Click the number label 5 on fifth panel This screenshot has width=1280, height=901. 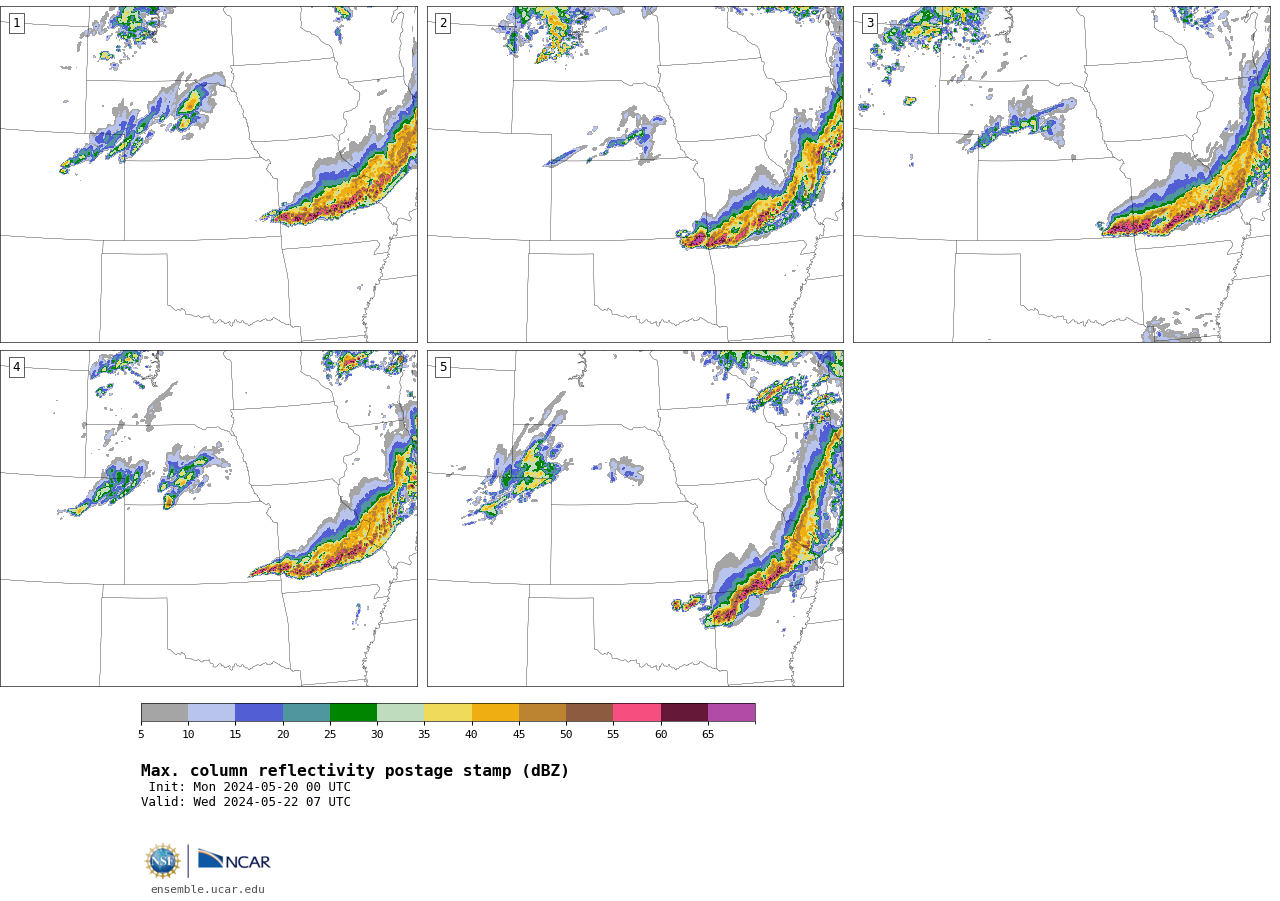click(443, 367)
